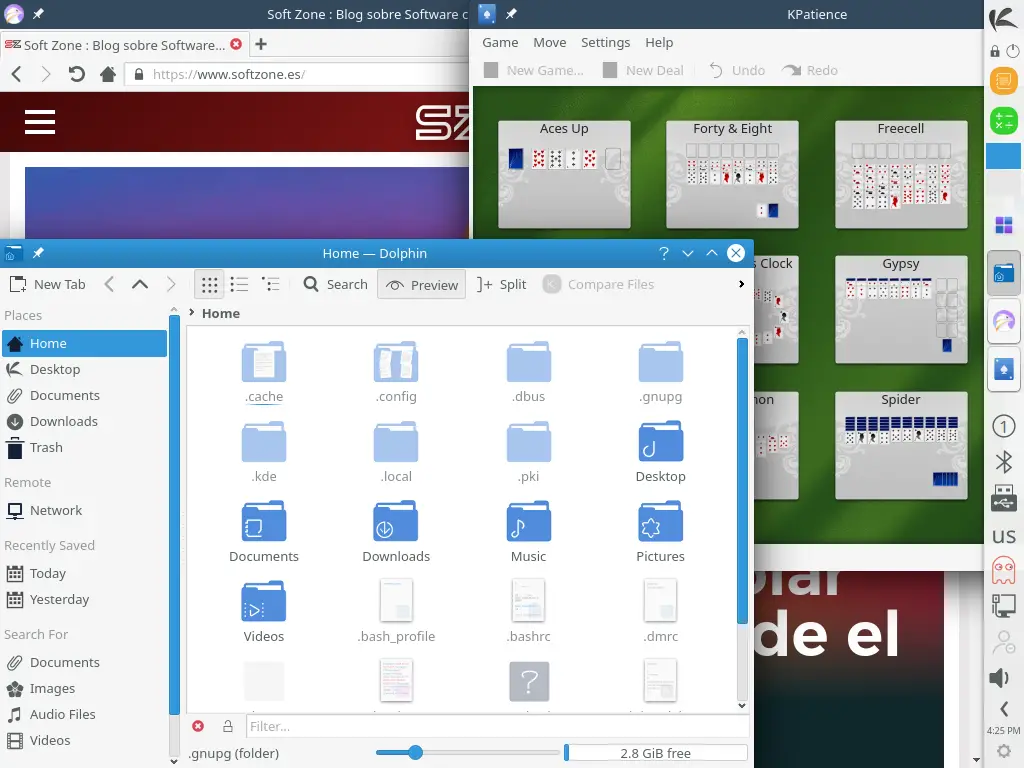The image size is (1024, 768).
Task: Open the Pictures folder
Action: 660,531
